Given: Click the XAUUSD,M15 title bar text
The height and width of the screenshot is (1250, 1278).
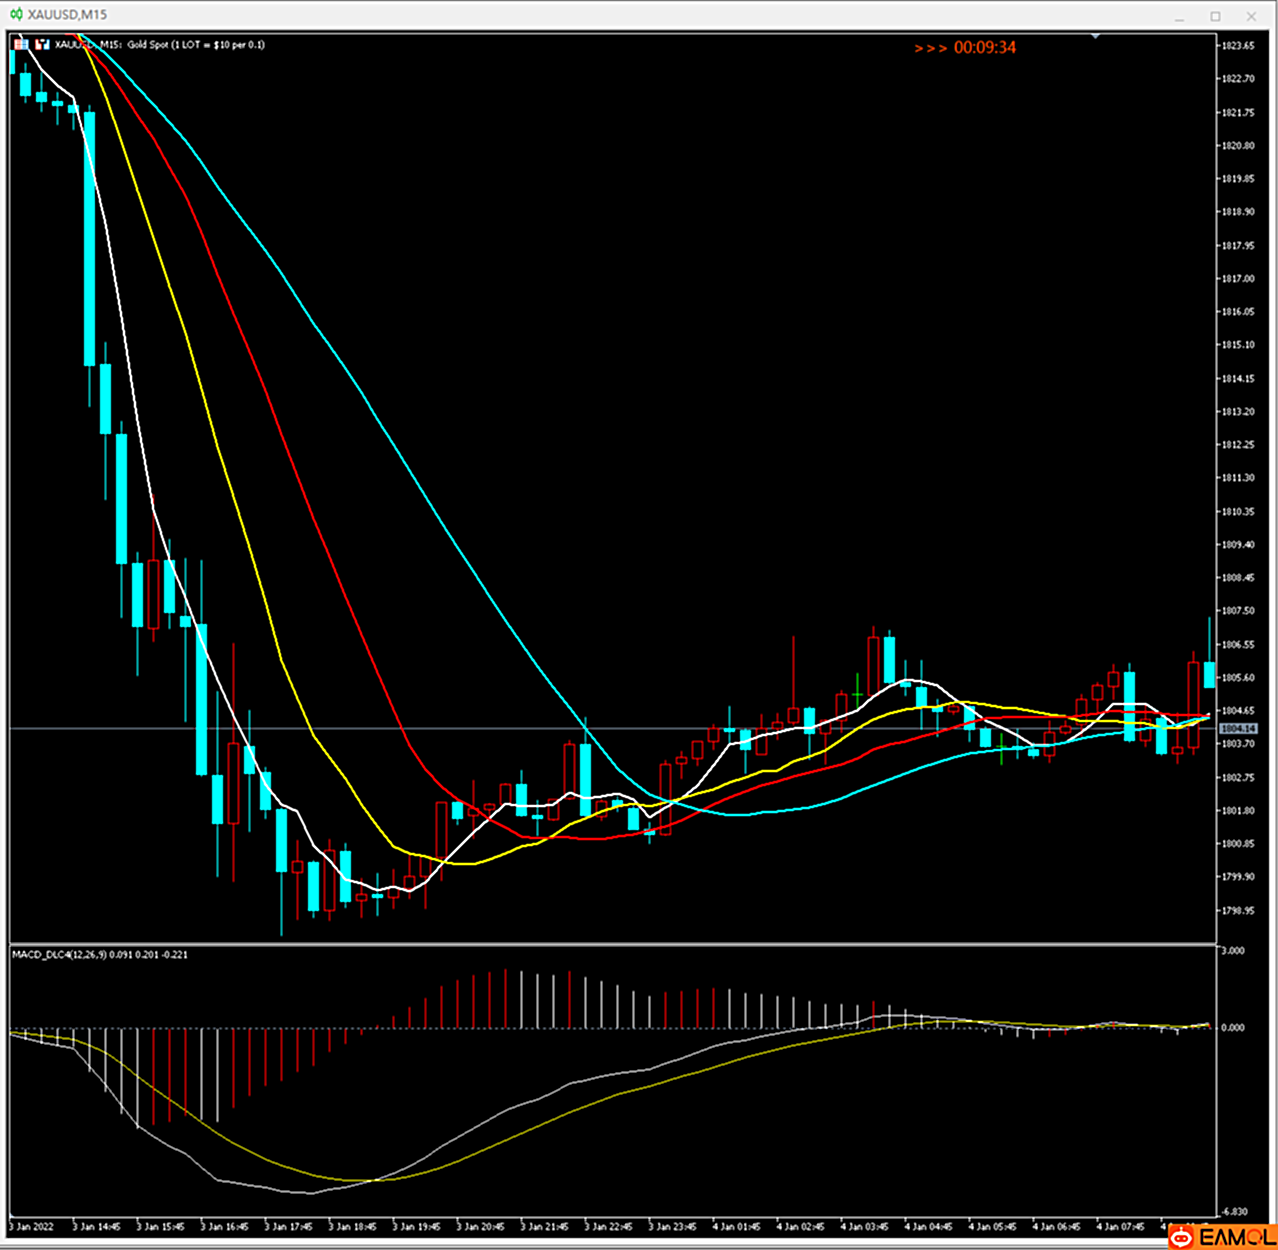Looking at the screenshot, I should (67, 15).
